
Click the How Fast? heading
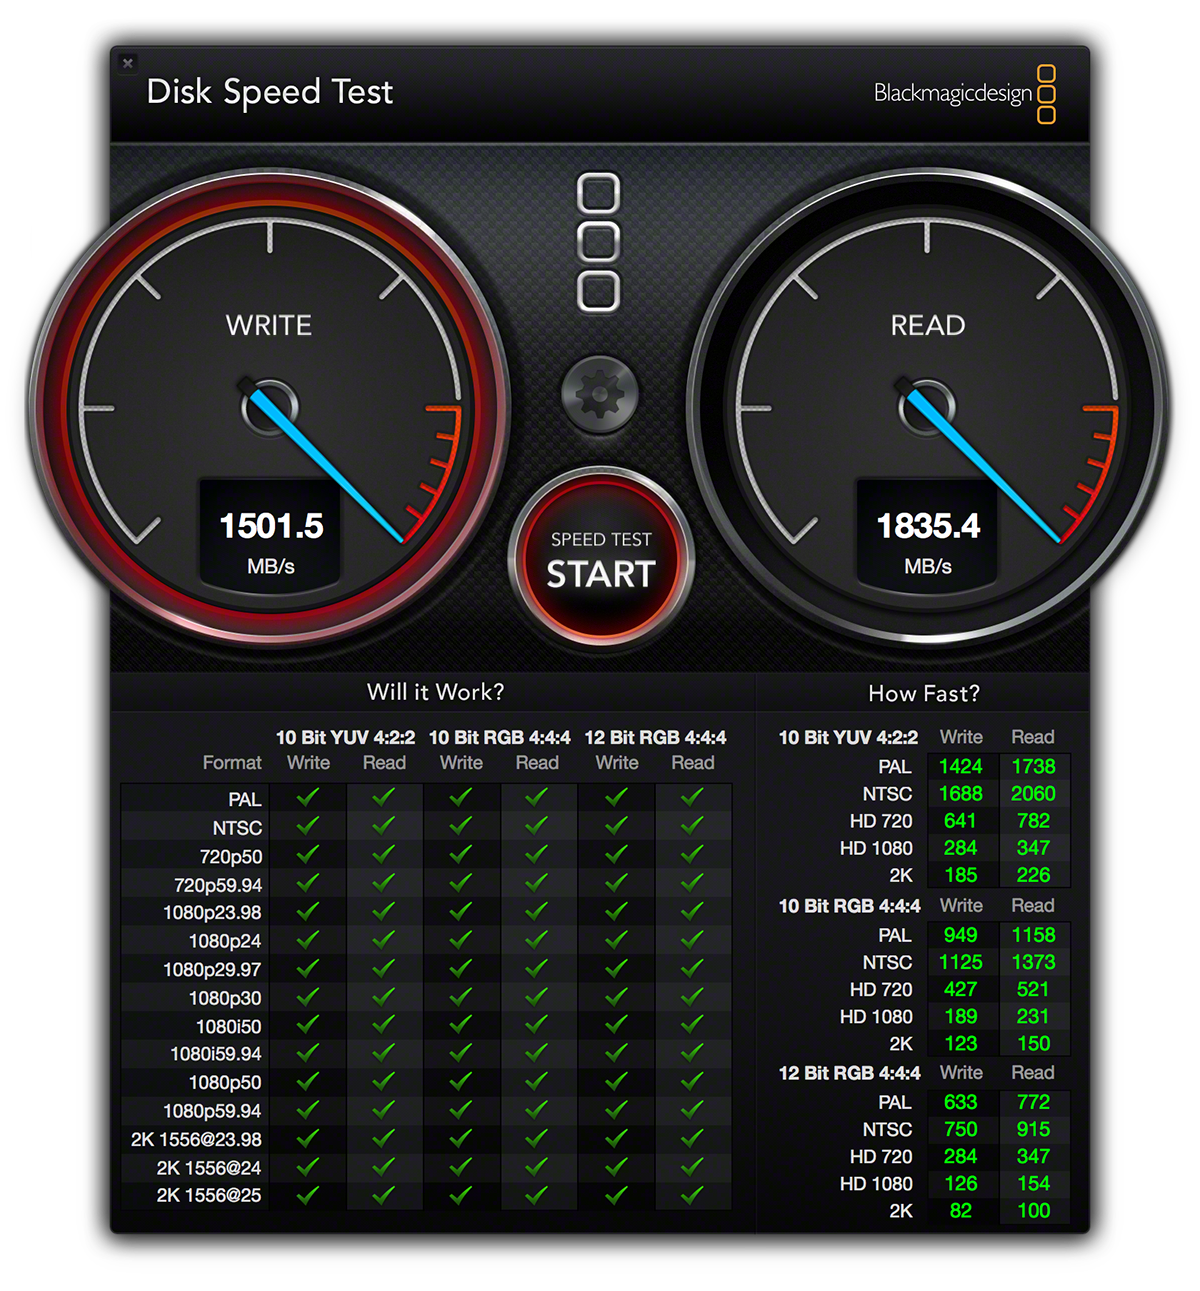click(924, 693)
